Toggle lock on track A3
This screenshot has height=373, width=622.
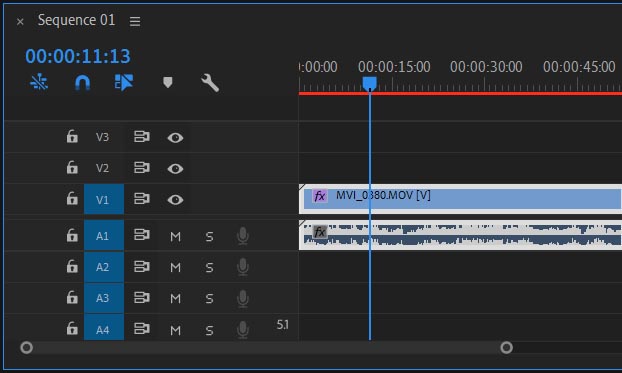[72, 297]
